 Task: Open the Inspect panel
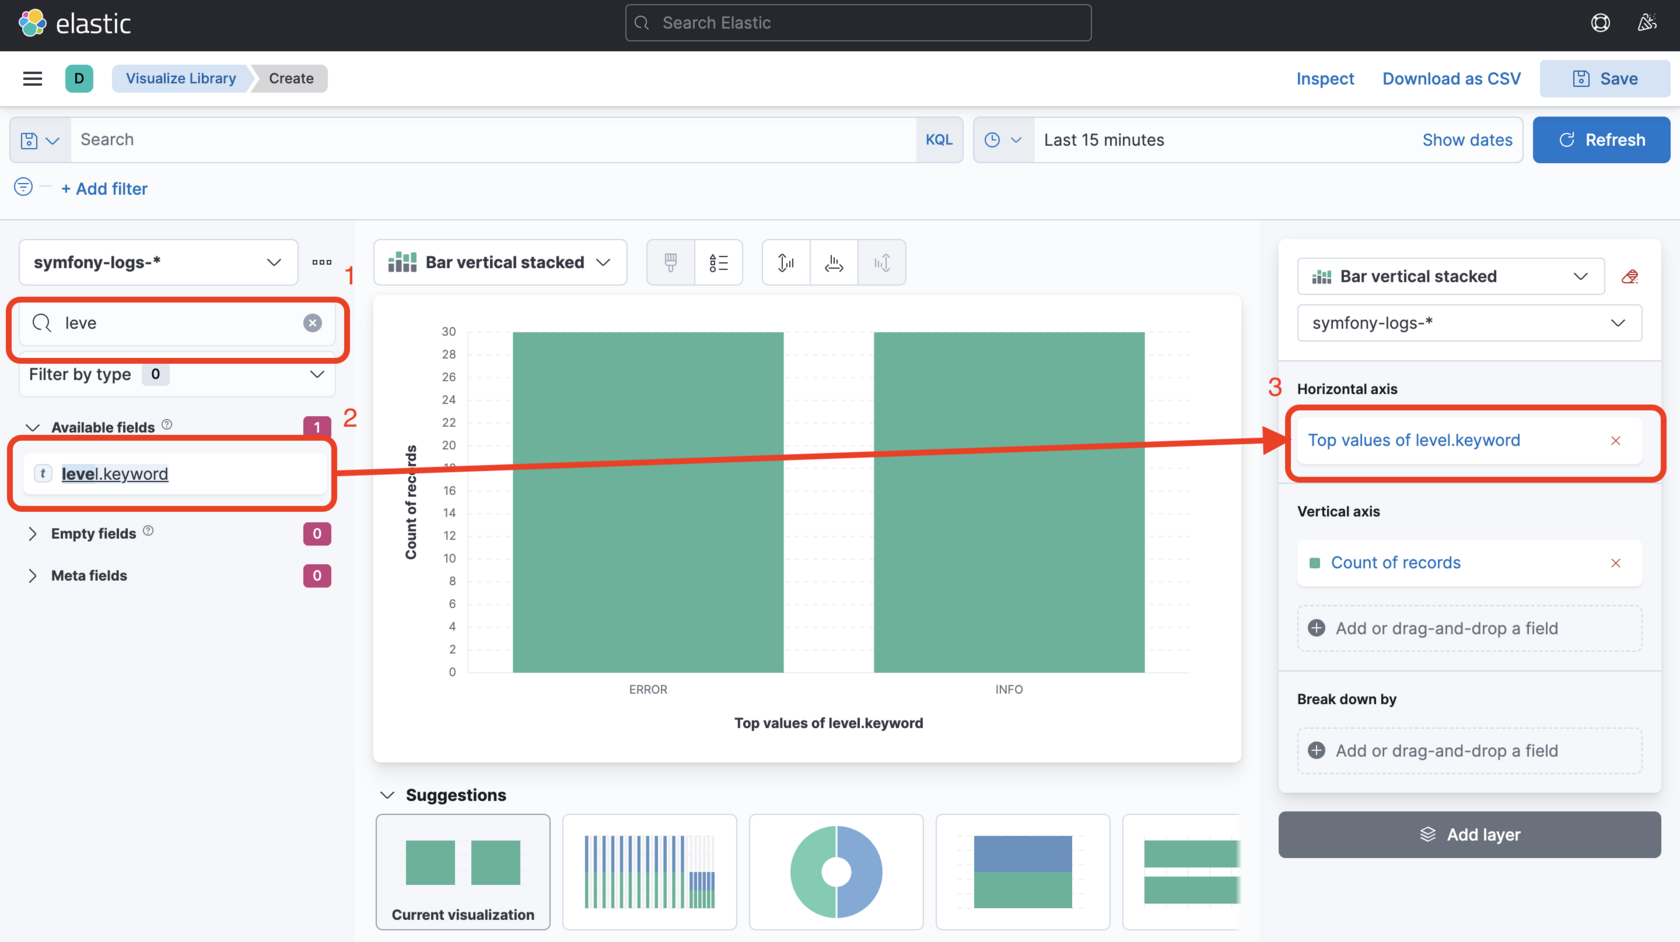tap(1325, 79)
